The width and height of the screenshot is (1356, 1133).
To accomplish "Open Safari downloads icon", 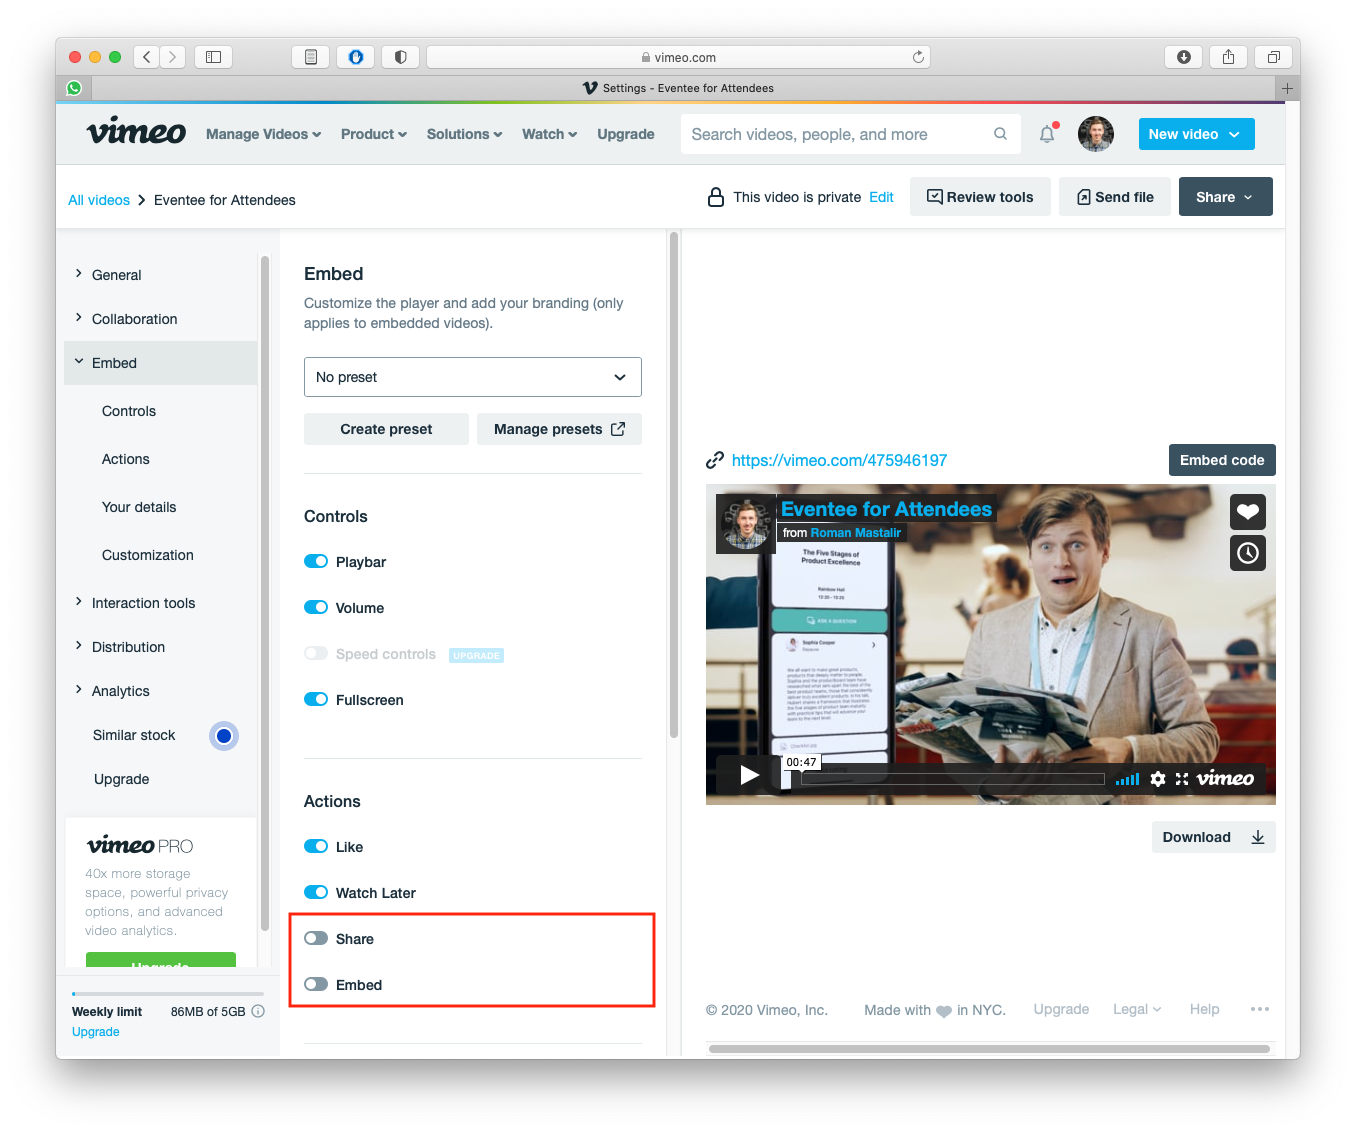I will pos(1184,57).
